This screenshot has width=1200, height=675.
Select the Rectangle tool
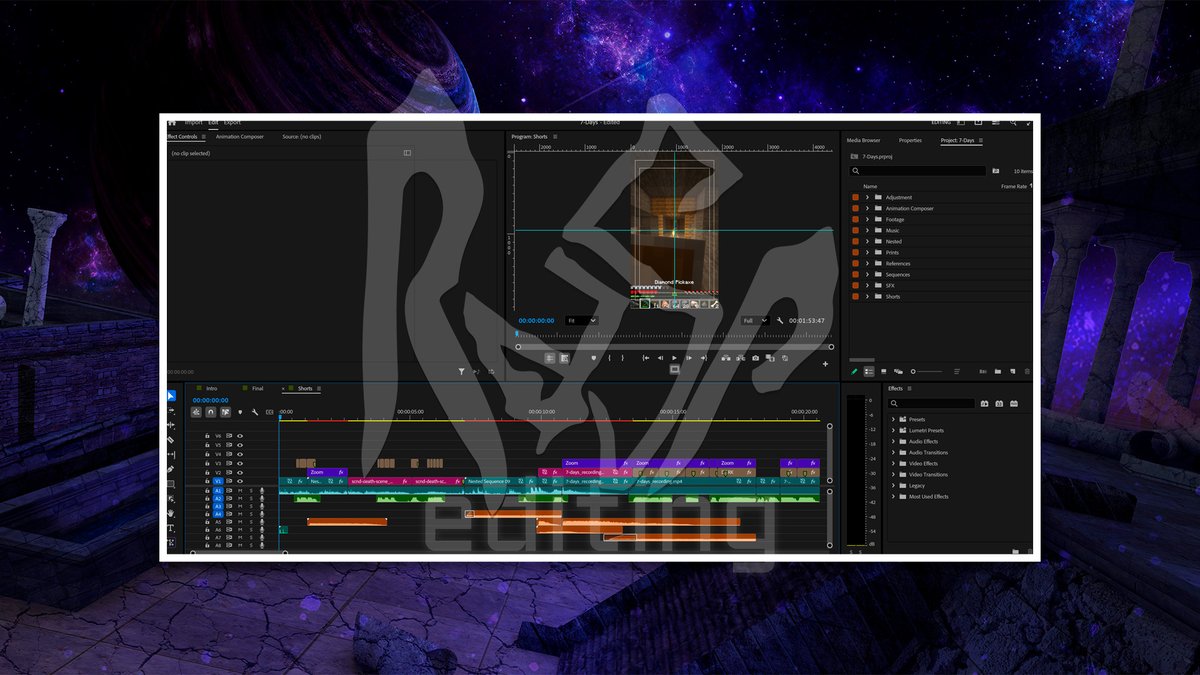171,484
